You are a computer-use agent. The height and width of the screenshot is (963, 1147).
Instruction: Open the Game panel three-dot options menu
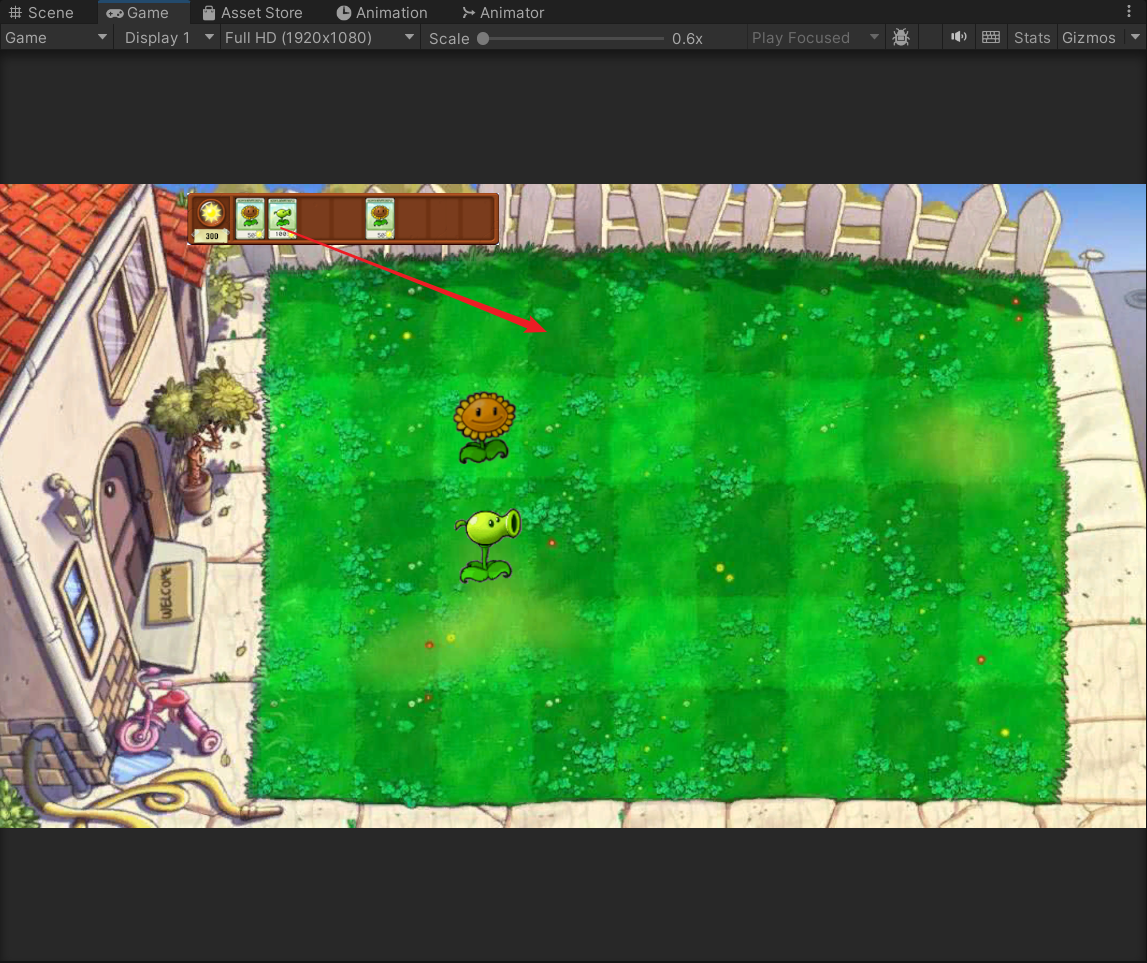click(1130, 12)
